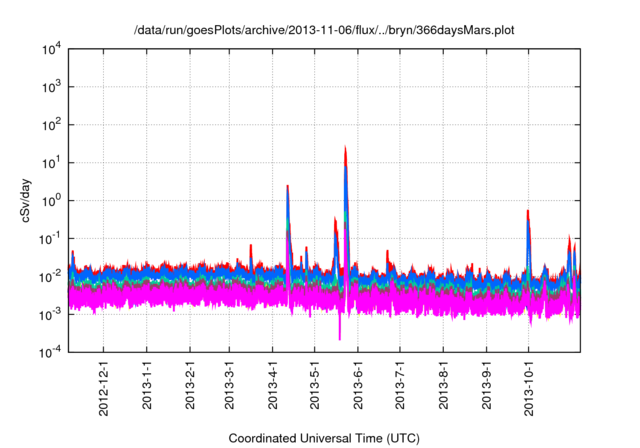
Task: Click the 2013-3-1 x-axis tick label
Action: pyautogui.click(x=229, y=385)
